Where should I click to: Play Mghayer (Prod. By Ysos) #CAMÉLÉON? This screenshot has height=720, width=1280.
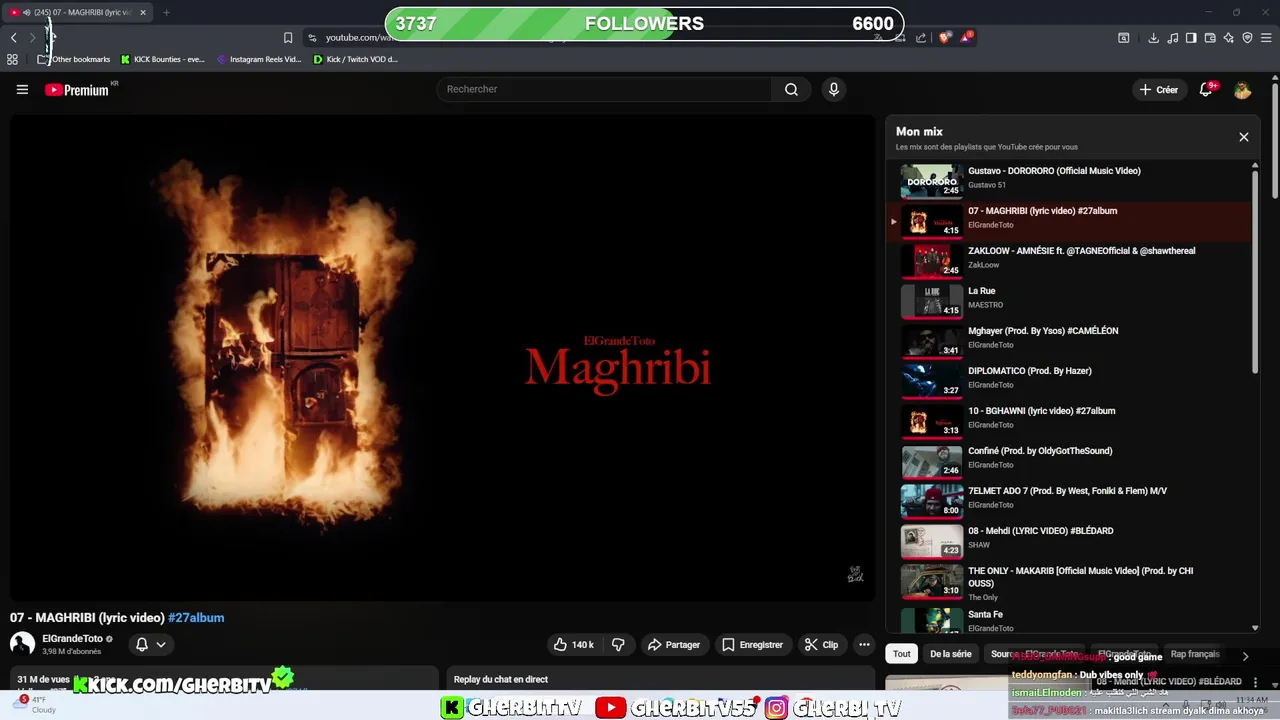click(x=1069, y=342)
